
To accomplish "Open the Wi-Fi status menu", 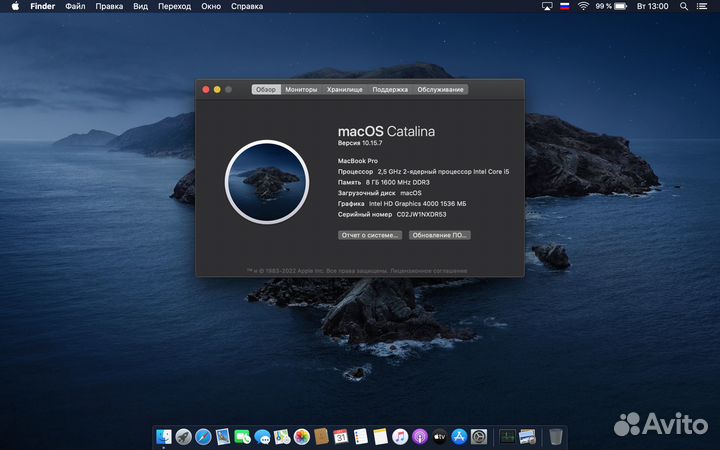I will (583, 6).
